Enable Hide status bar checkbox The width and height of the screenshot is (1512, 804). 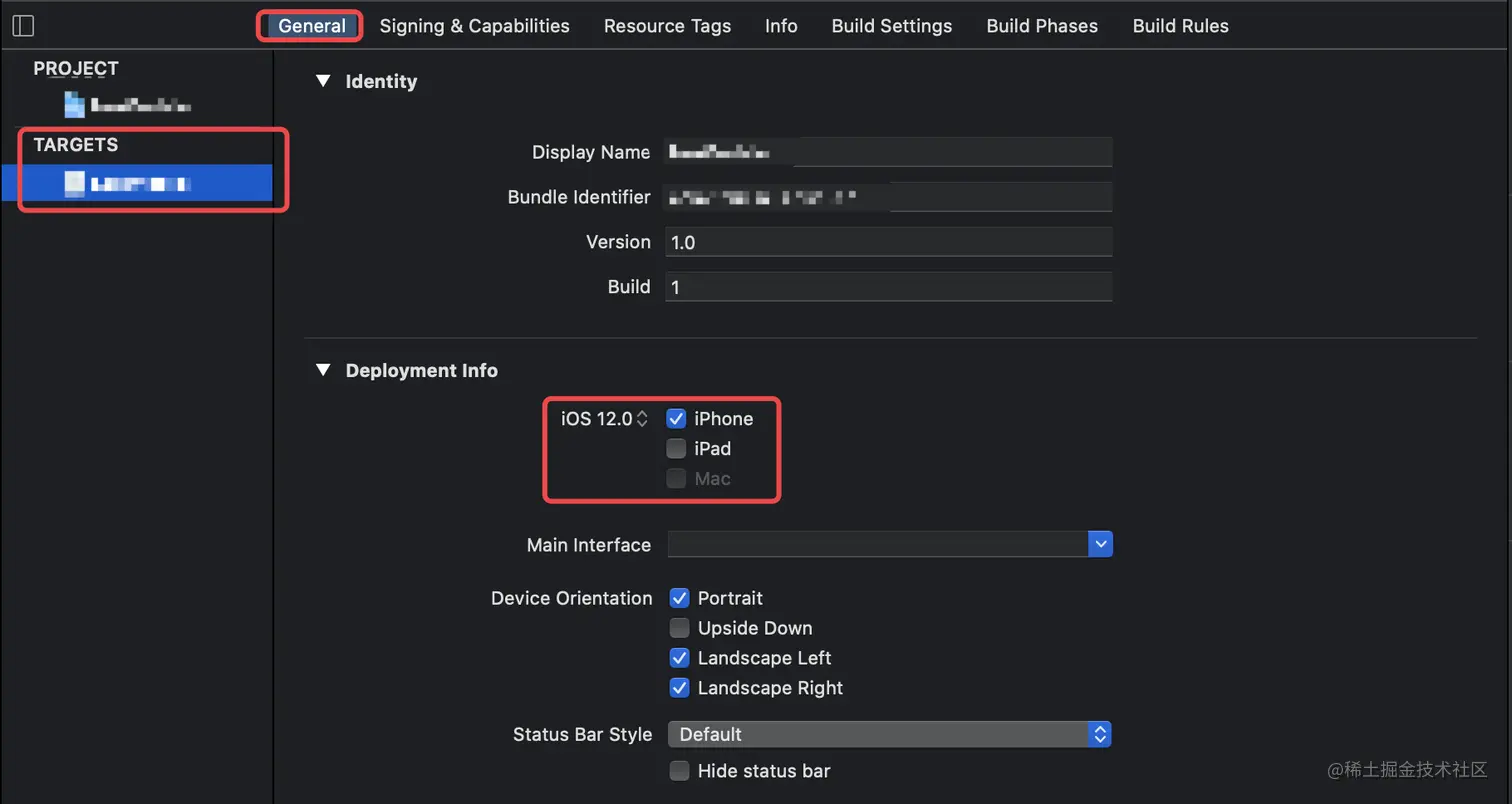coord(680,771)
